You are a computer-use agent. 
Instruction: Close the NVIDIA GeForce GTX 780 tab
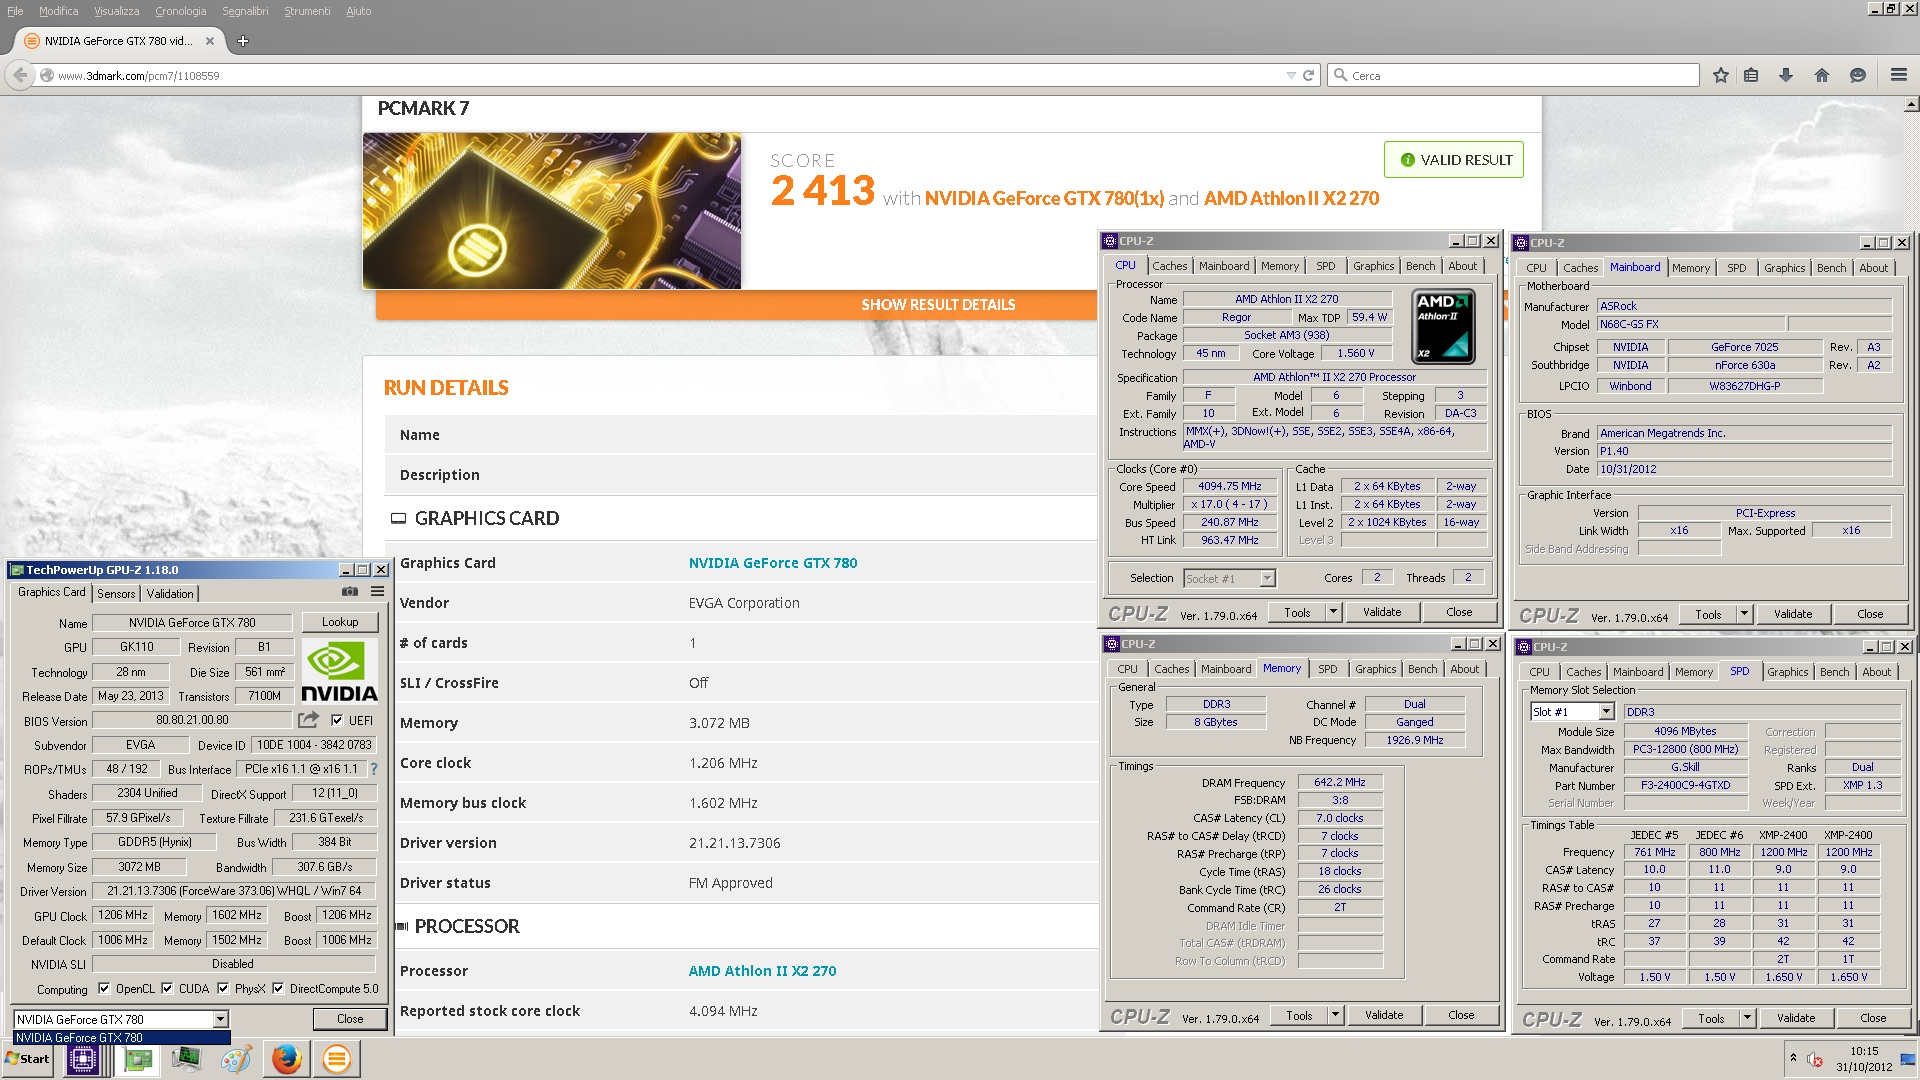(210, 41)
